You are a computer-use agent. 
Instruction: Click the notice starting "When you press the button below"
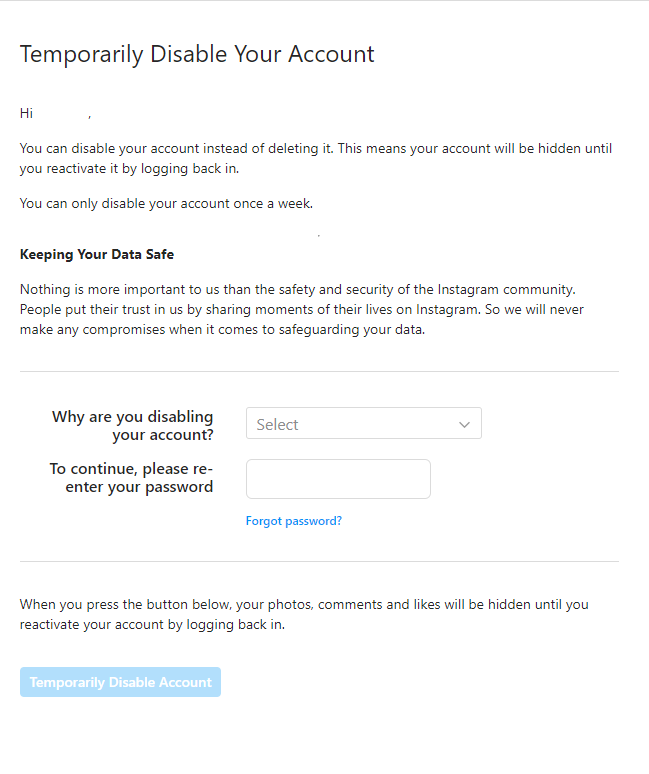point(304,605)
